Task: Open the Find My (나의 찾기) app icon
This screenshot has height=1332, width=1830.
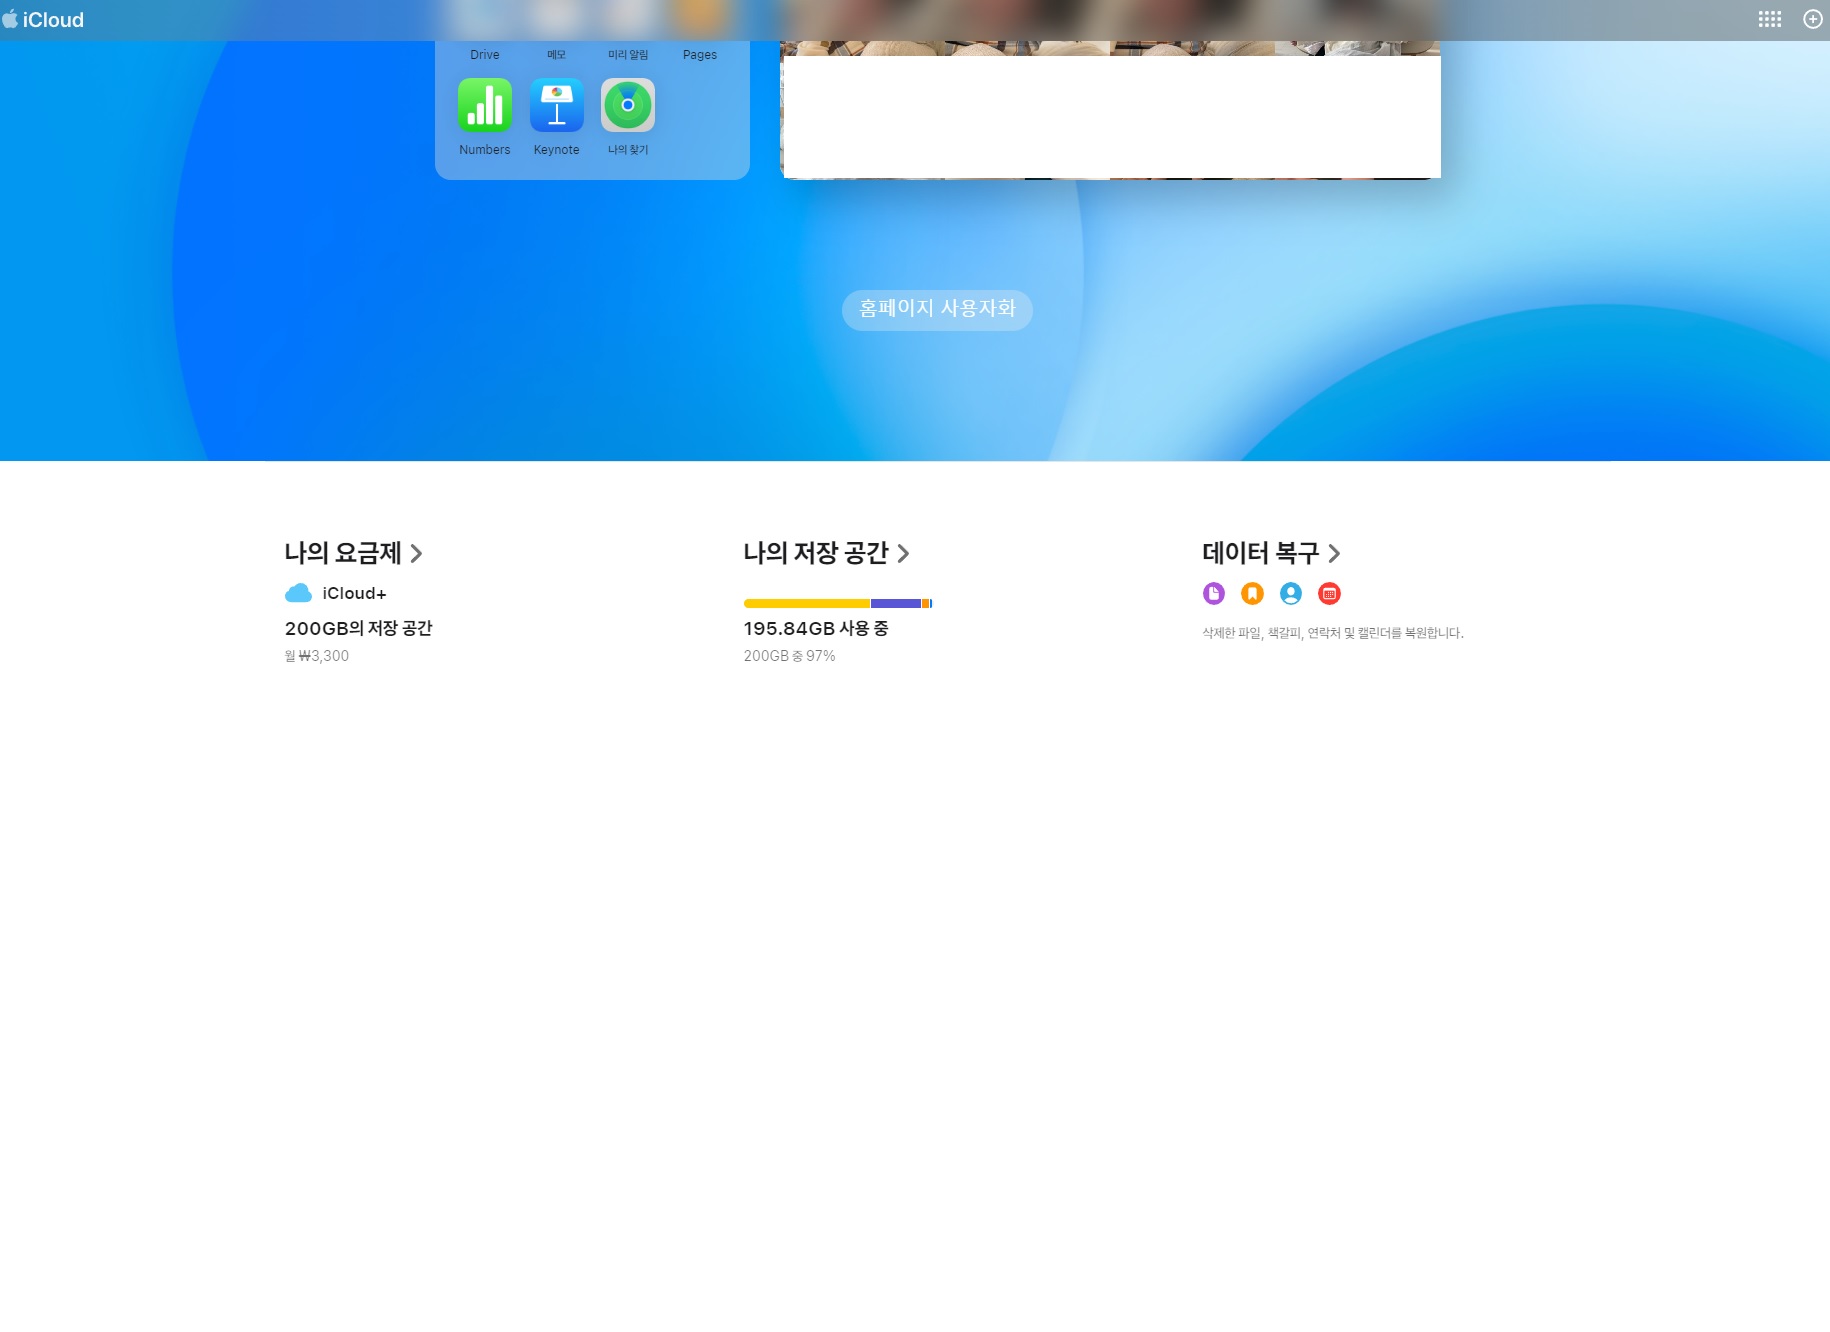Action: [628, 105]
